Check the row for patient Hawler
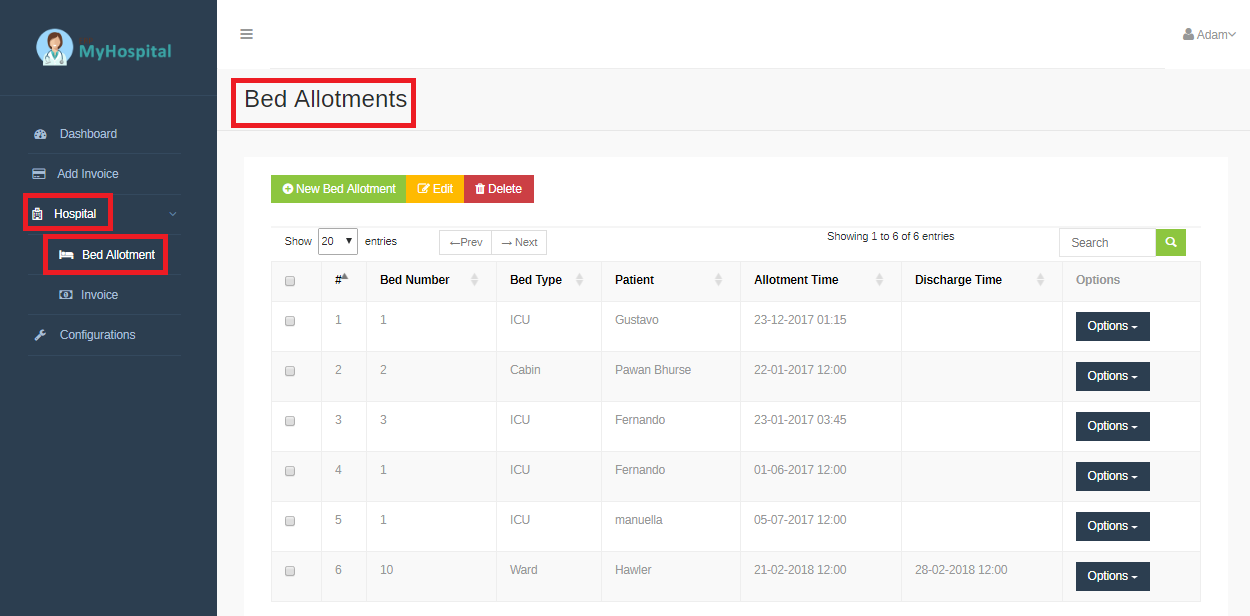Viewport: 1250px width, 616px height. click(x=290, y=571)
